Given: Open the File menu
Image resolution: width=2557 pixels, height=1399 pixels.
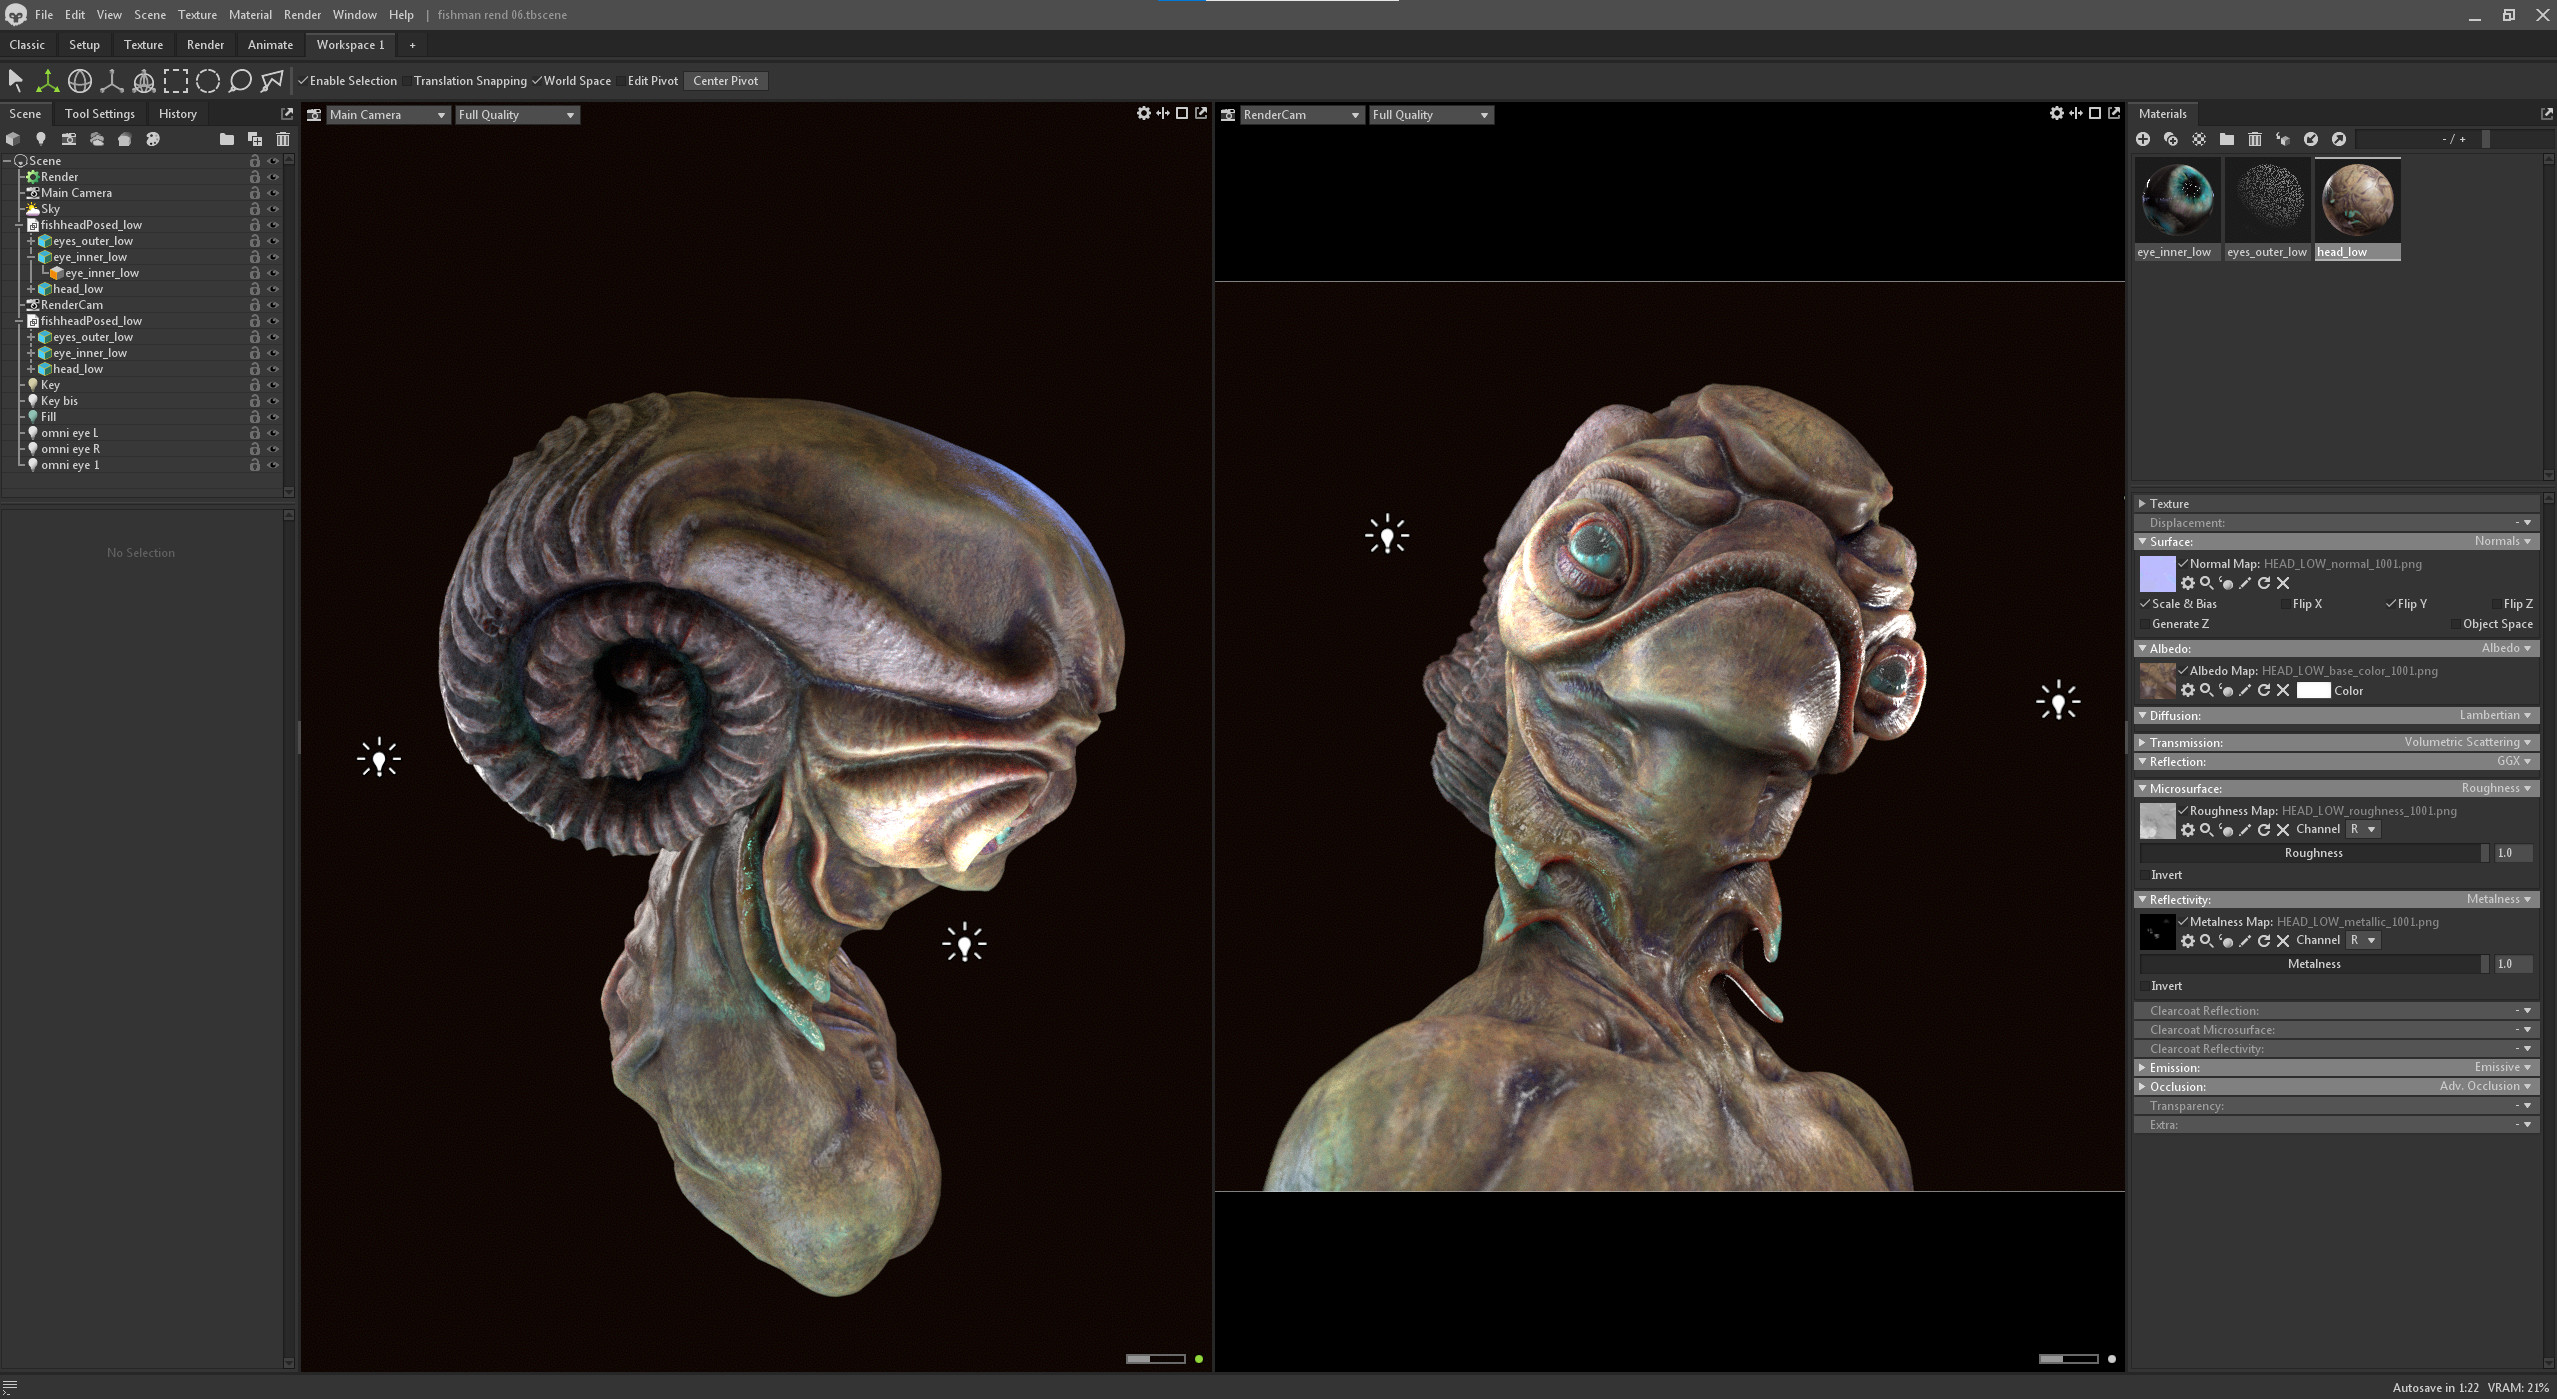Looking at the screenshot, I should point(43,15).
